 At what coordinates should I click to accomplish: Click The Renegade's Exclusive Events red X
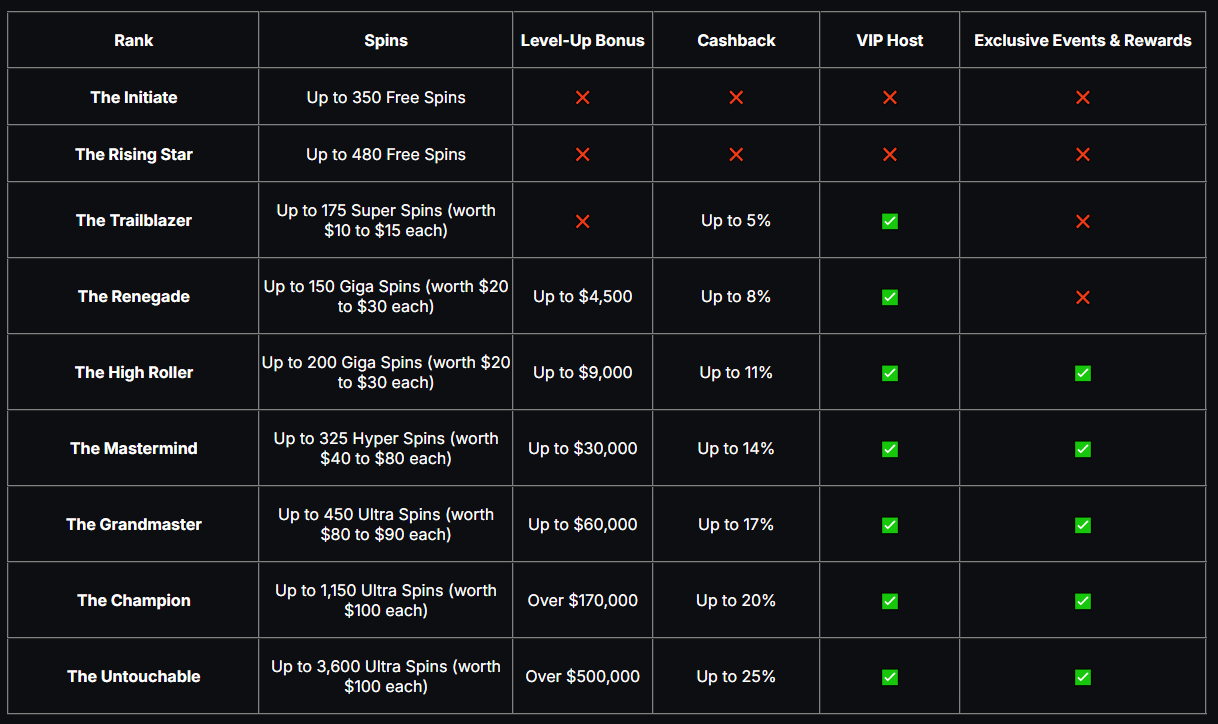click(x=1082, y=297)
